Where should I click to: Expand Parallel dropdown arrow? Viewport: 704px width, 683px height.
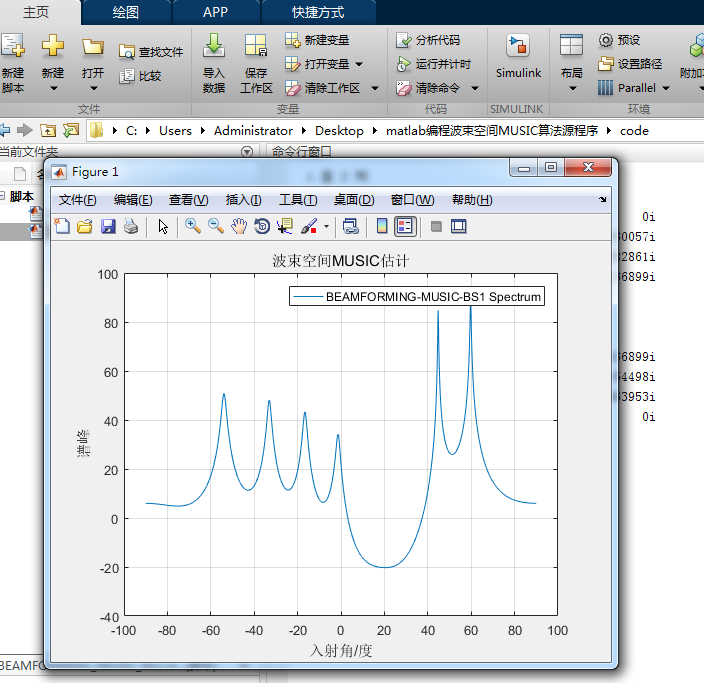click(666, 88)
